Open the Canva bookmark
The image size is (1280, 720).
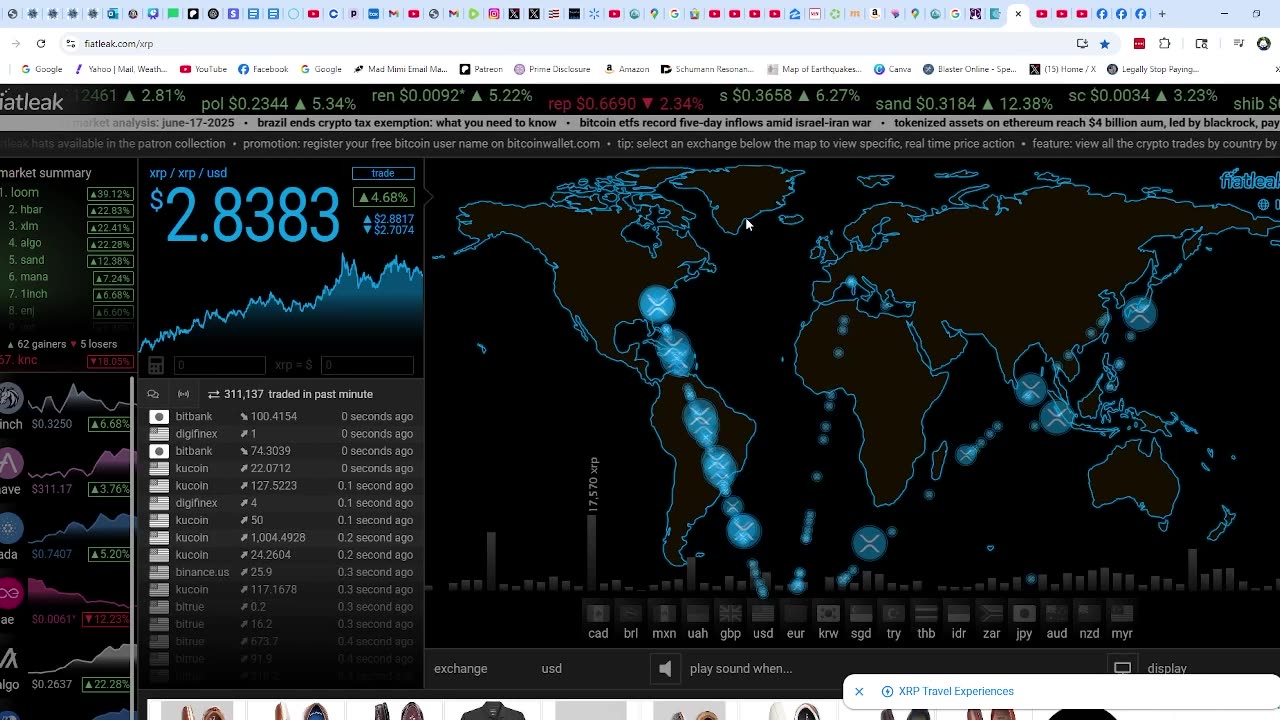point(893,69)
